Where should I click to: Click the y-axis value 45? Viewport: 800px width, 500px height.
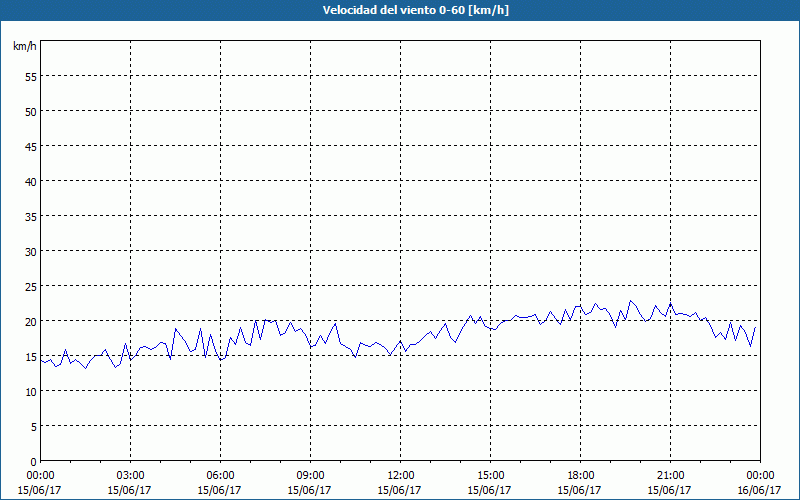tap(31, 146)
